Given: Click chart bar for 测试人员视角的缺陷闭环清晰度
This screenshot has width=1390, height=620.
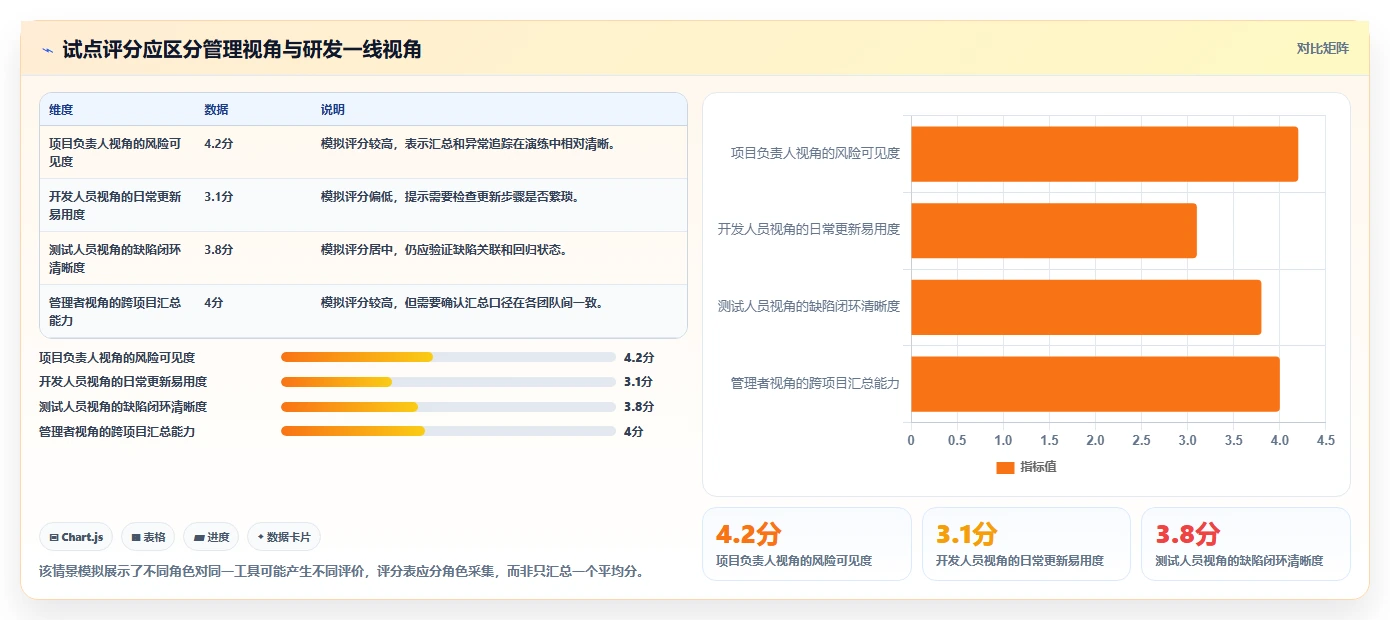Looking at the screenshot, I should pyautogui.click(x=1086, y=307).
